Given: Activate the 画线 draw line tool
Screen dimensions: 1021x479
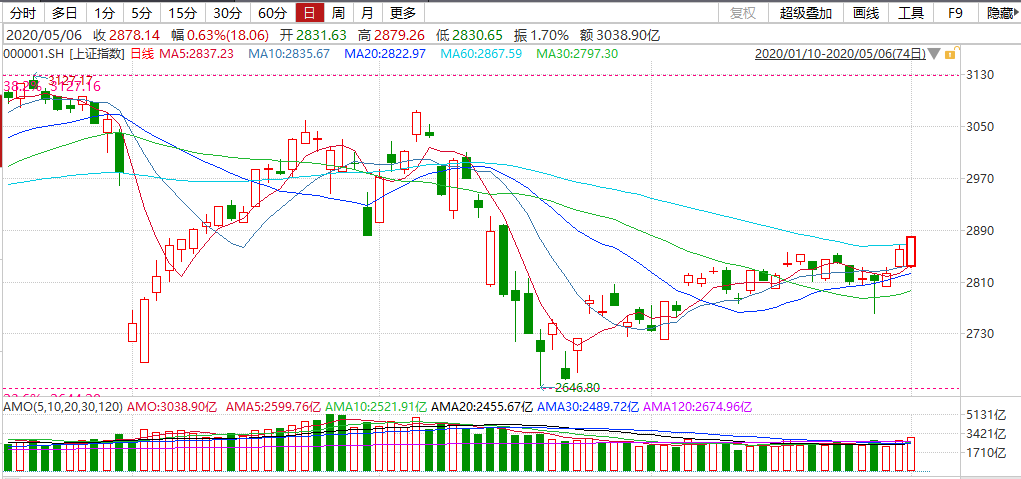Looking at the screenshot, I should pos(866,13).
